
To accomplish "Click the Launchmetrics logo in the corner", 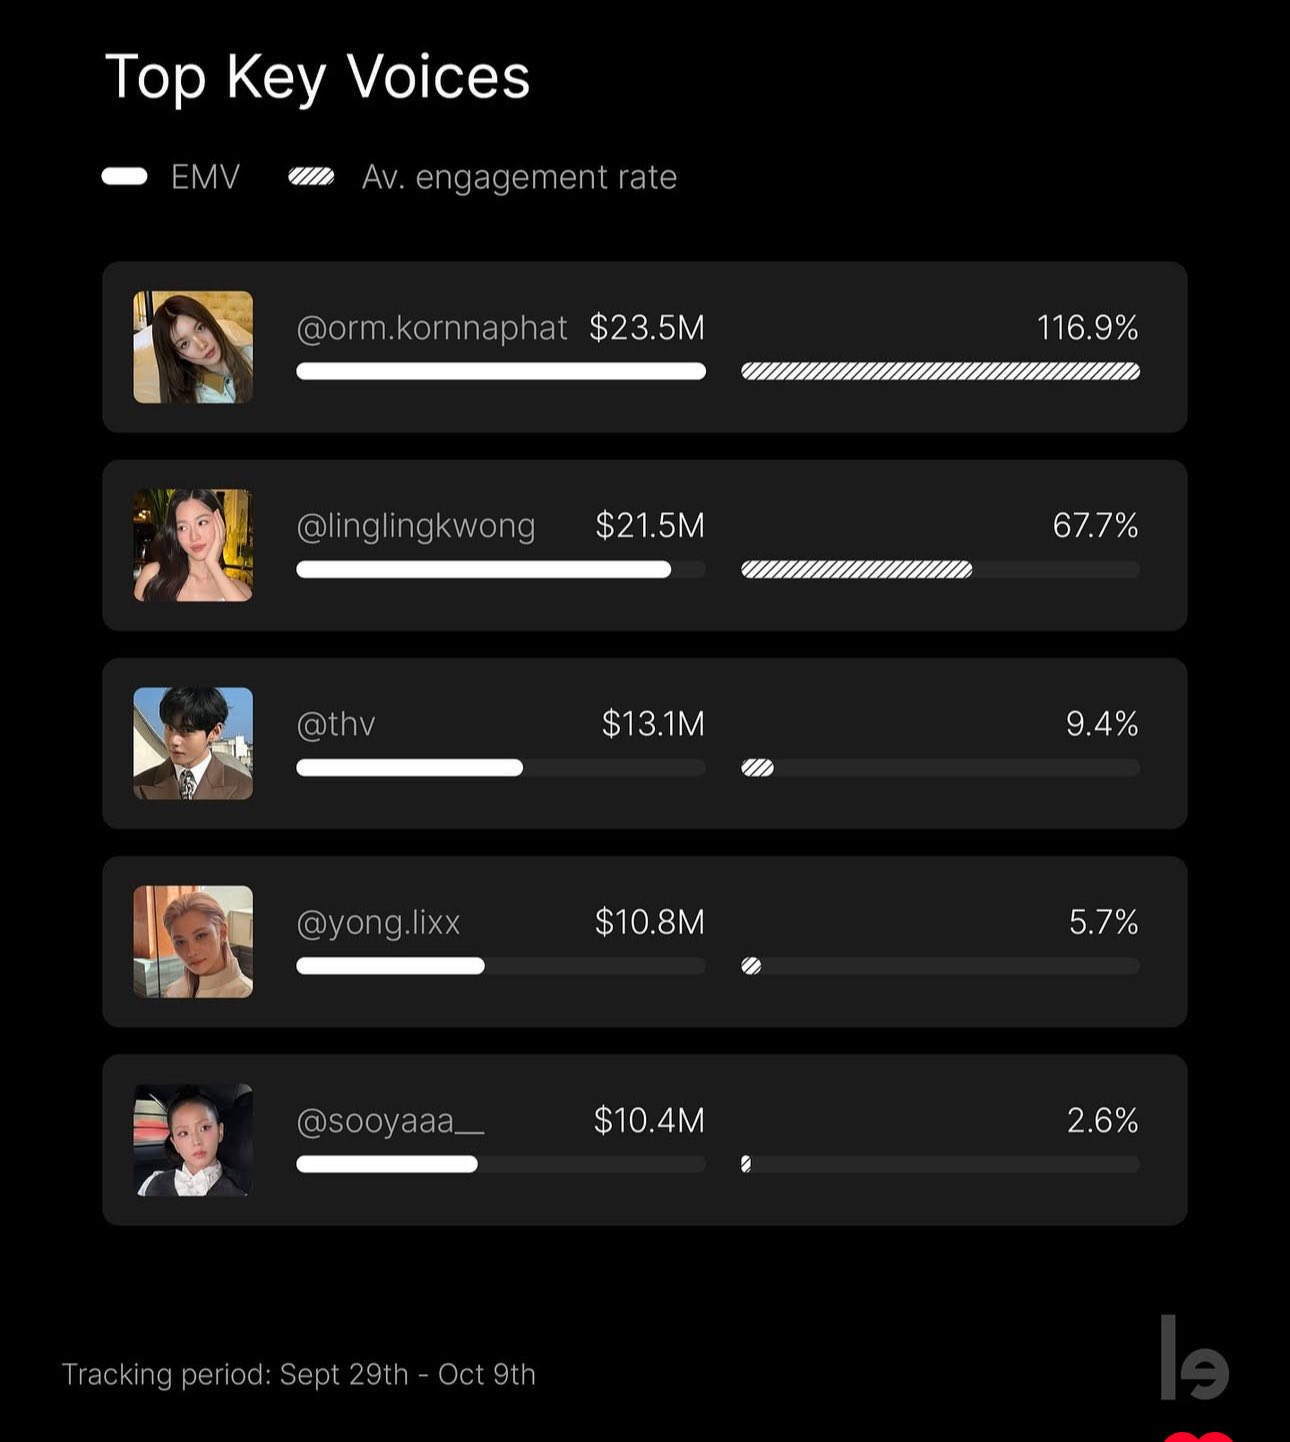I will pyautogui.click(x=1194, y=1358).
